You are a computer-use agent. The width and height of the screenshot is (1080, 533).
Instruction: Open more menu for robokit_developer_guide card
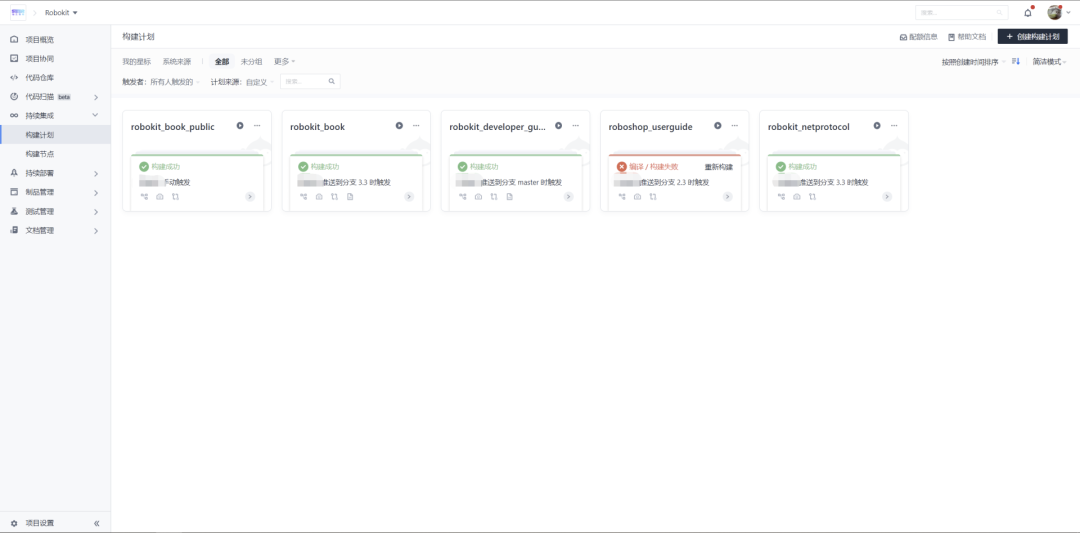coord(575,126)
